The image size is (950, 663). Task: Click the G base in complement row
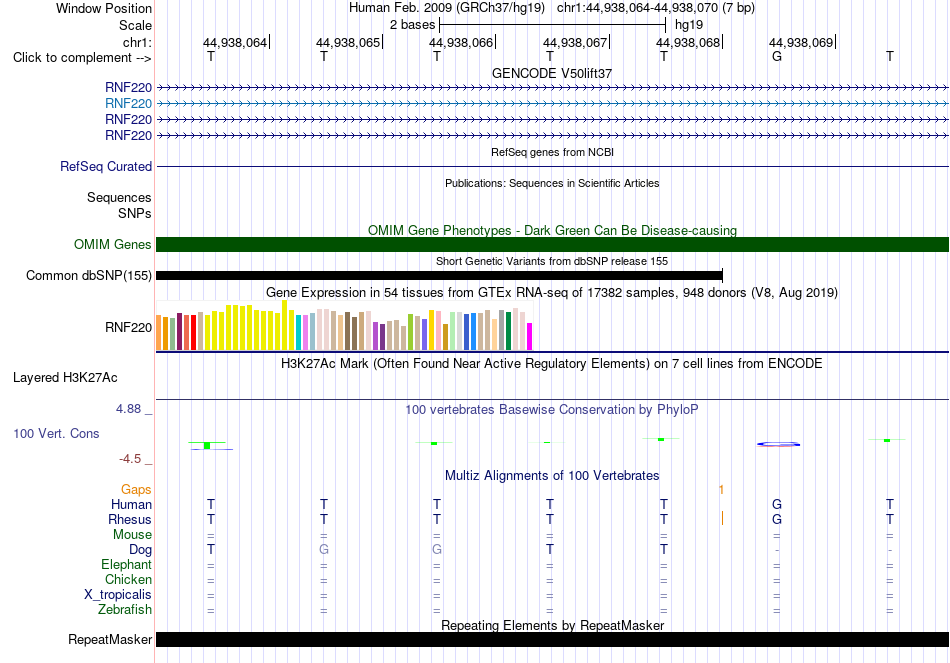click(x=777, y=56)
